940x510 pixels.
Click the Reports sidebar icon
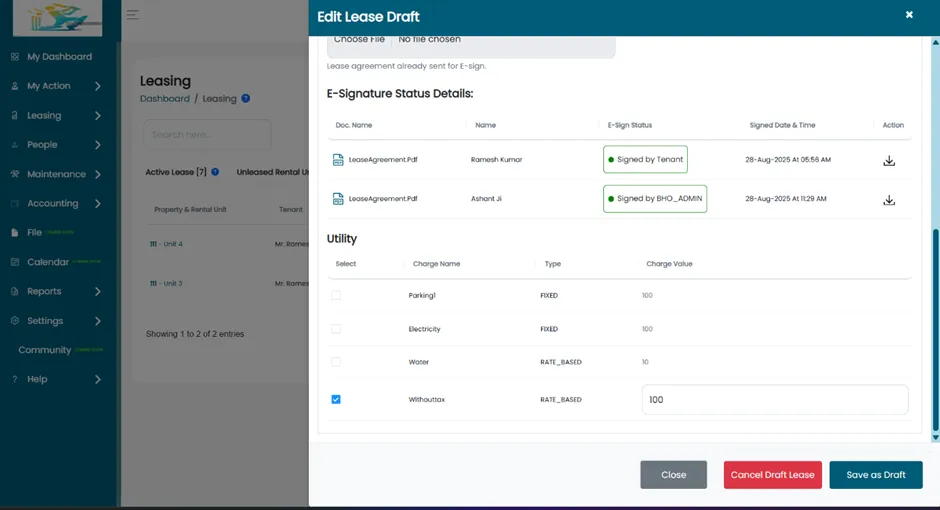pos(14,291)
